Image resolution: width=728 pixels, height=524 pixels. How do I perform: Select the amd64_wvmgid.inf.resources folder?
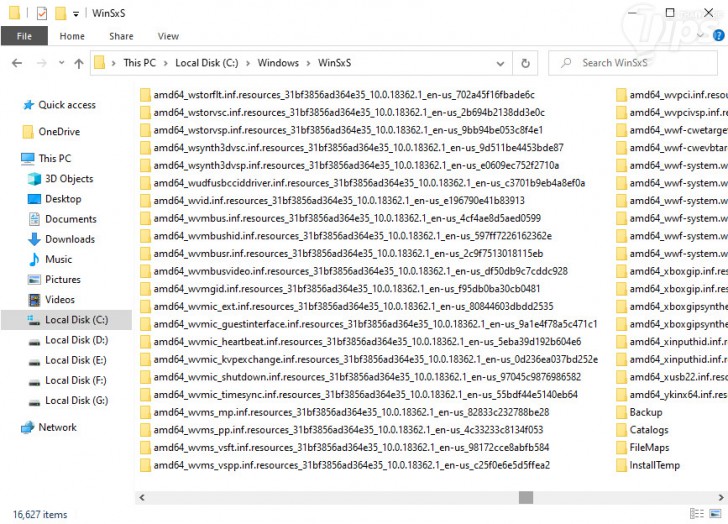coord(340,289)
